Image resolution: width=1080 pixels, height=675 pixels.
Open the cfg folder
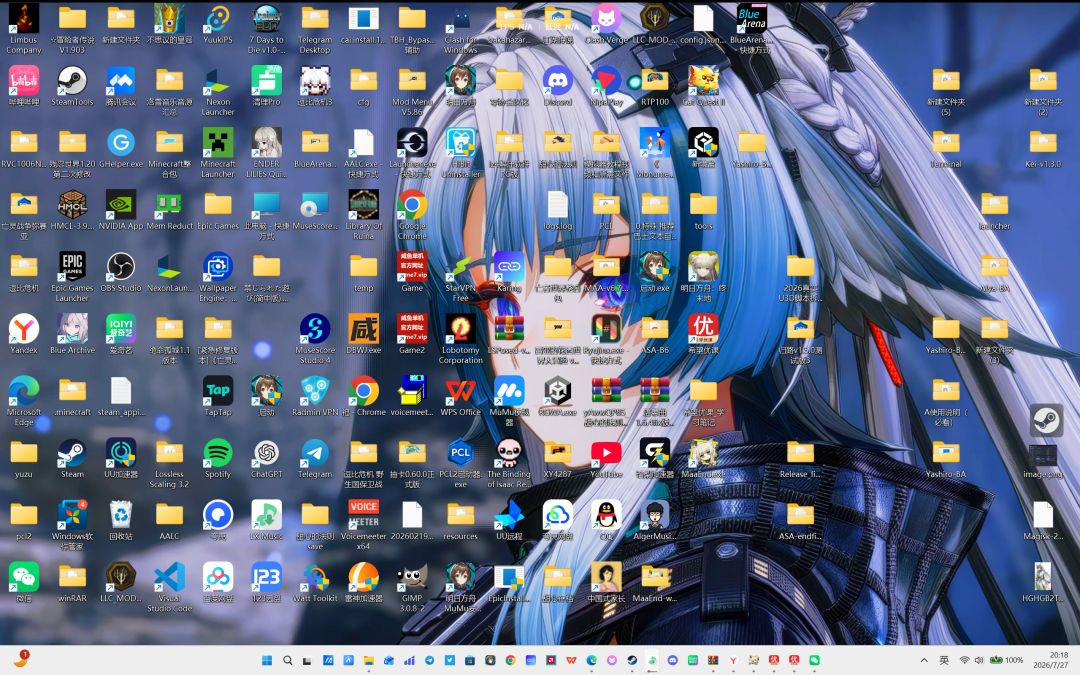click(364, 85)
